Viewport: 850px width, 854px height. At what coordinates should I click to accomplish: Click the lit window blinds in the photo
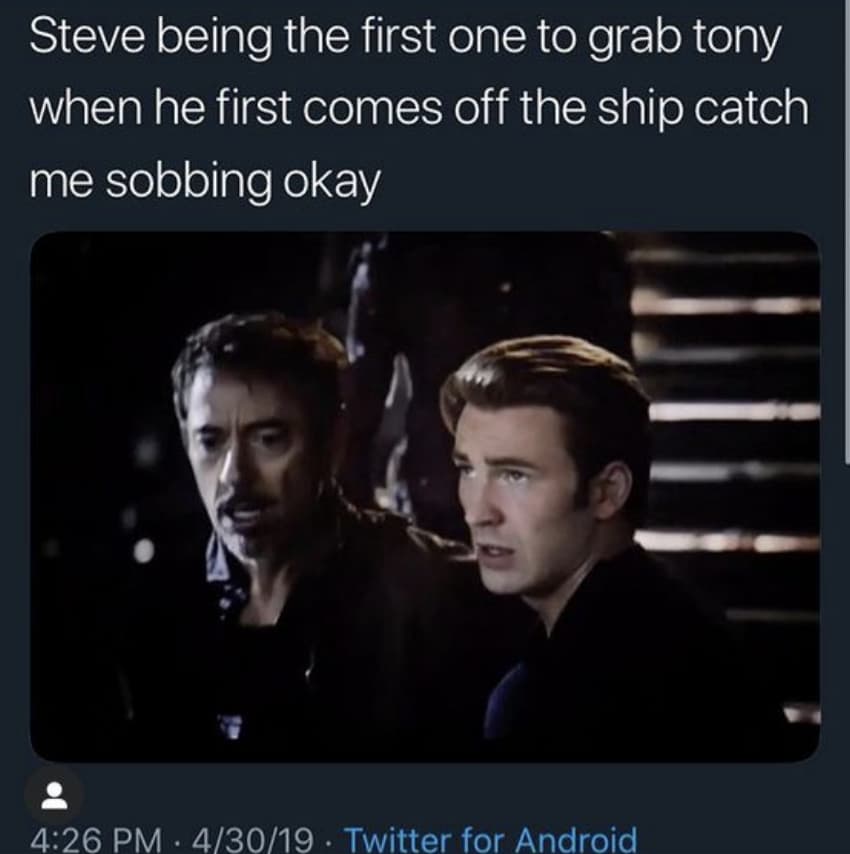[730, 400]
